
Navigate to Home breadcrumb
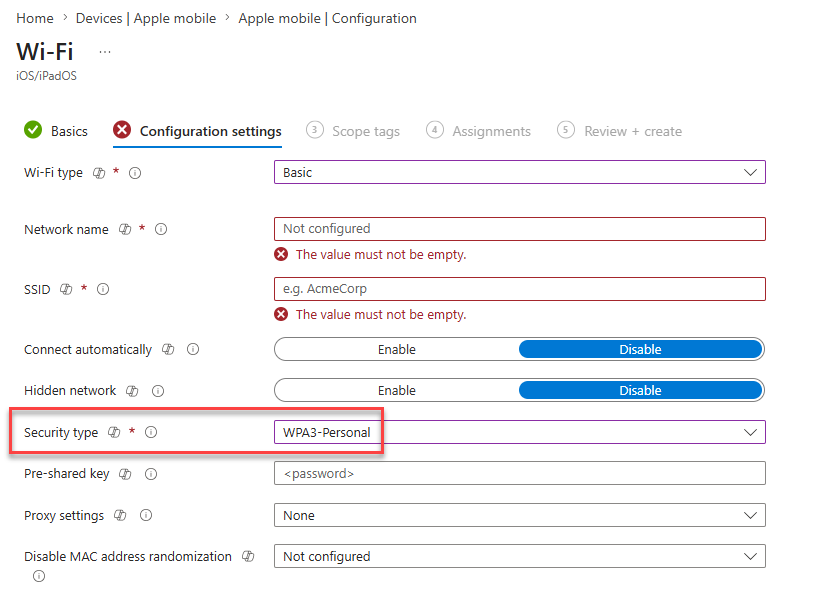coord(35,18)
